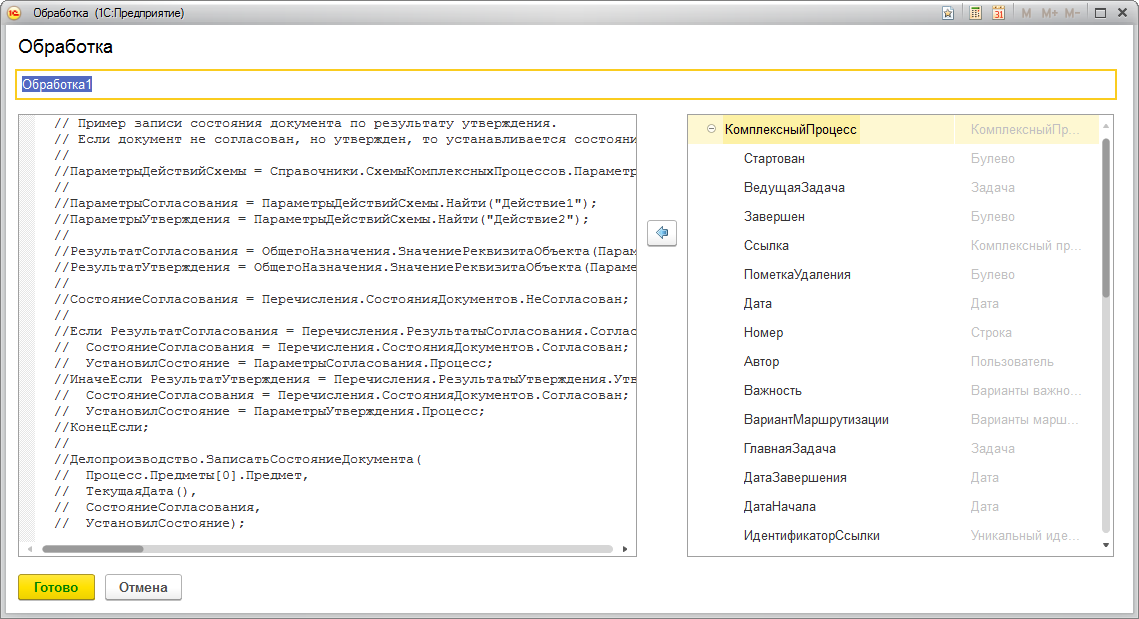Click the horizontal scrollbar thumb in code editor

92,549
